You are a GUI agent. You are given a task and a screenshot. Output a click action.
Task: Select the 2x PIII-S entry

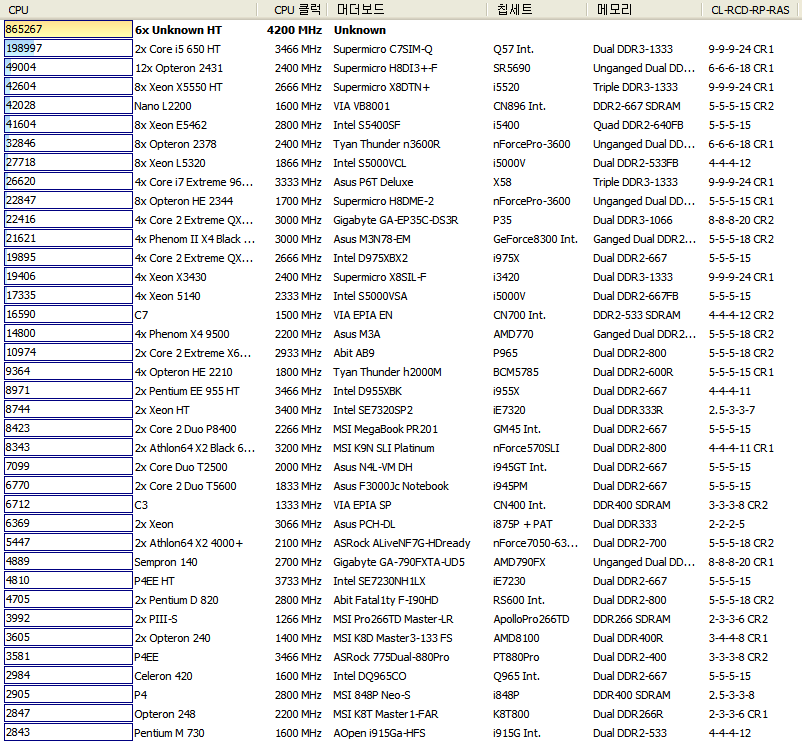(156, 619)
